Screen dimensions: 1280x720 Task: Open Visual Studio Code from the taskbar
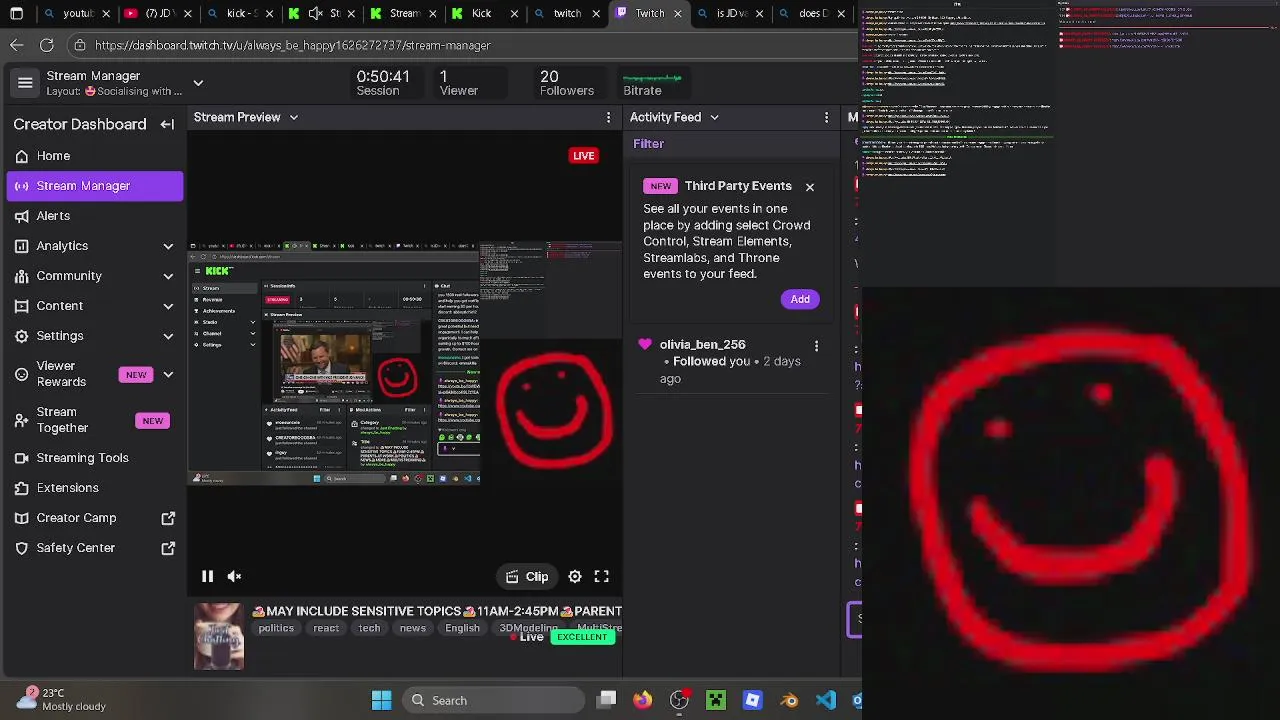click(826, 701)
